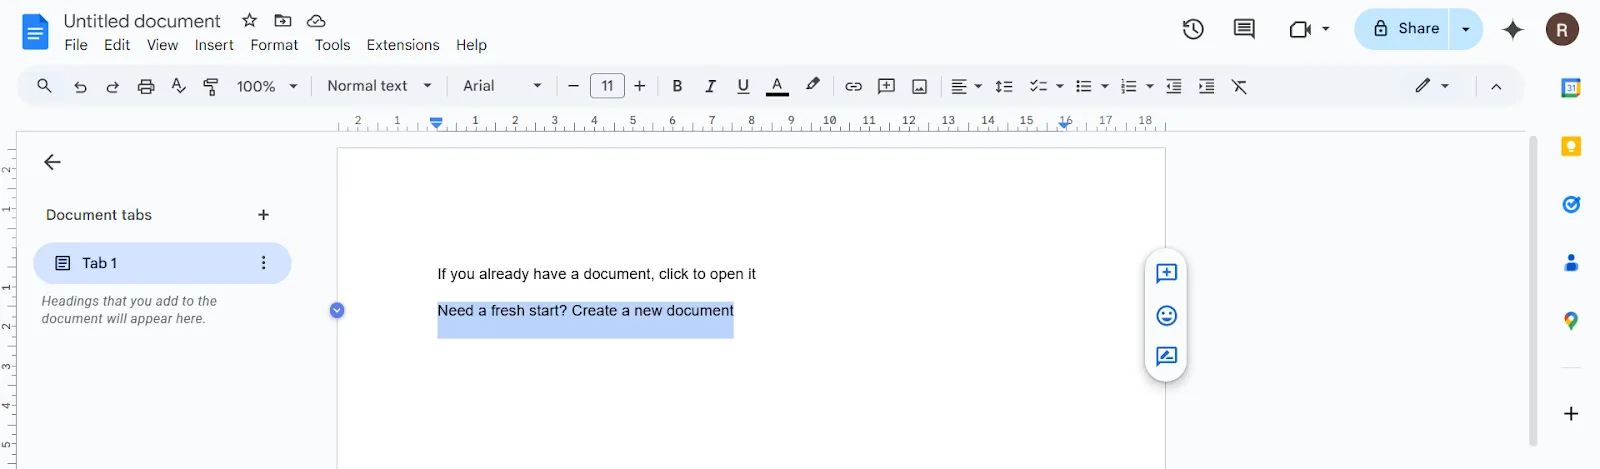Get add-ons with plus icon
This screenshot has width=1600, height=469.
(x=1571, y=414)
